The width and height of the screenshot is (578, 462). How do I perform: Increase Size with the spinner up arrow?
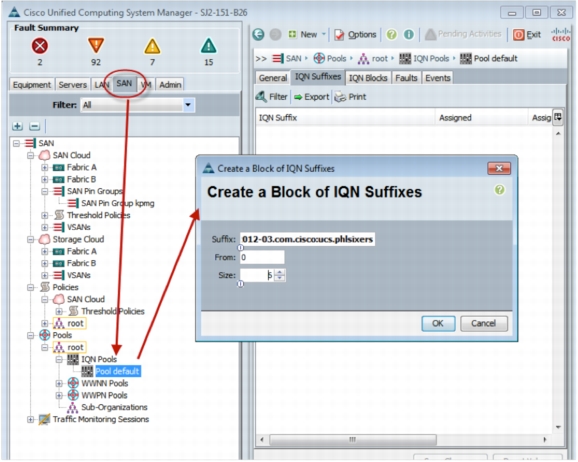tap(280, 272)
